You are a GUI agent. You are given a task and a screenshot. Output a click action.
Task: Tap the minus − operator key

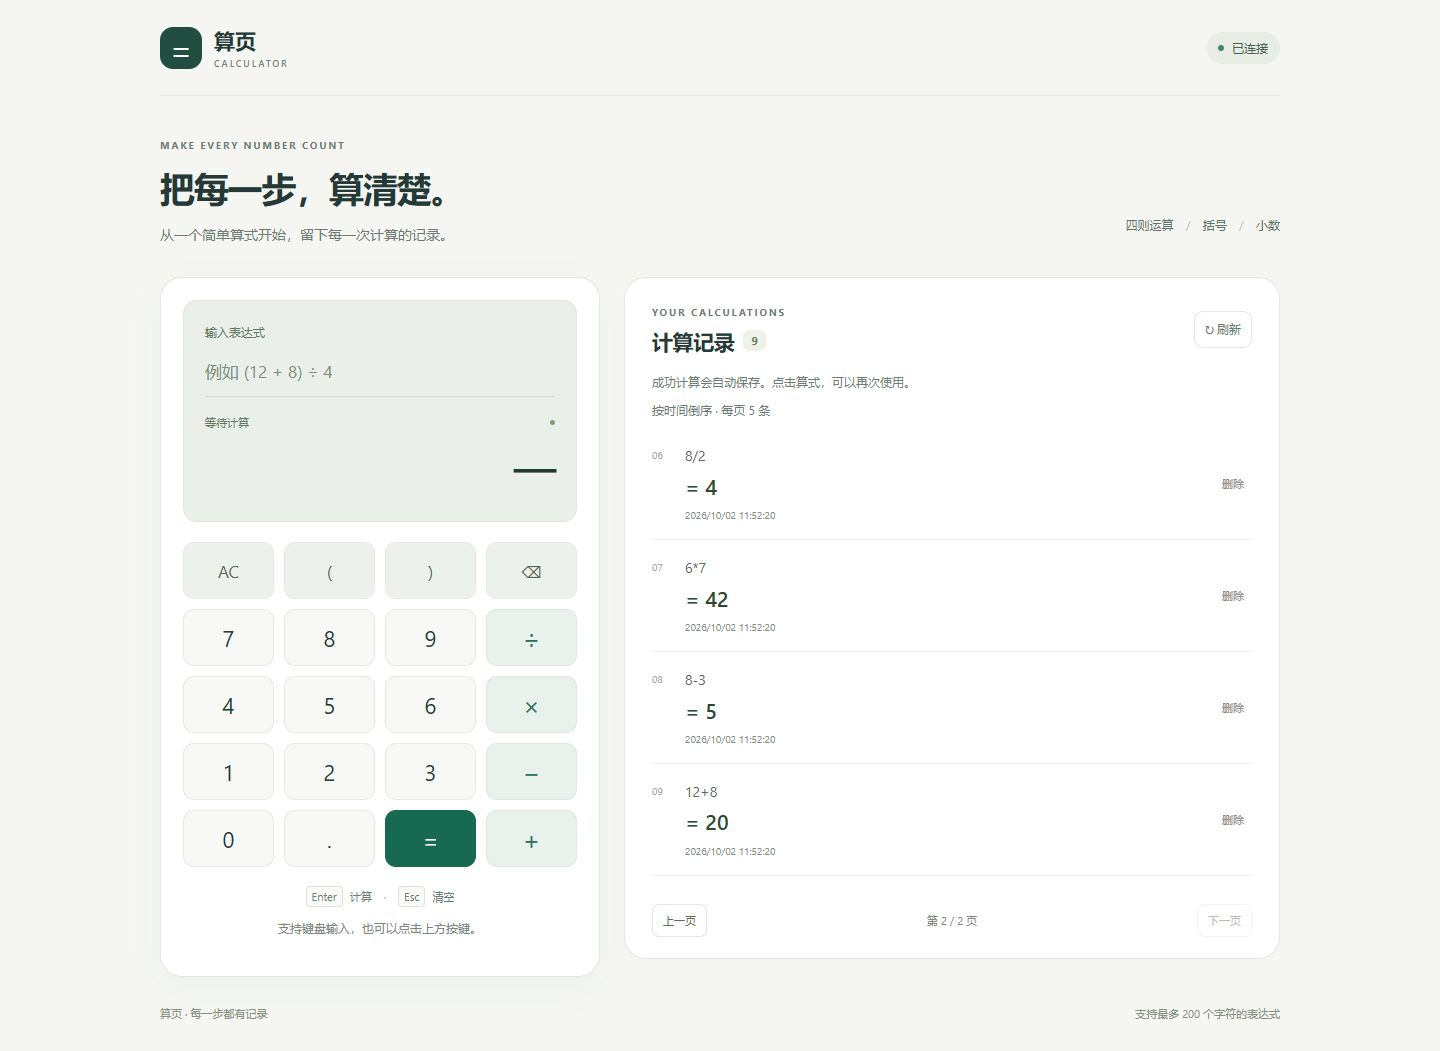point(531,772)
